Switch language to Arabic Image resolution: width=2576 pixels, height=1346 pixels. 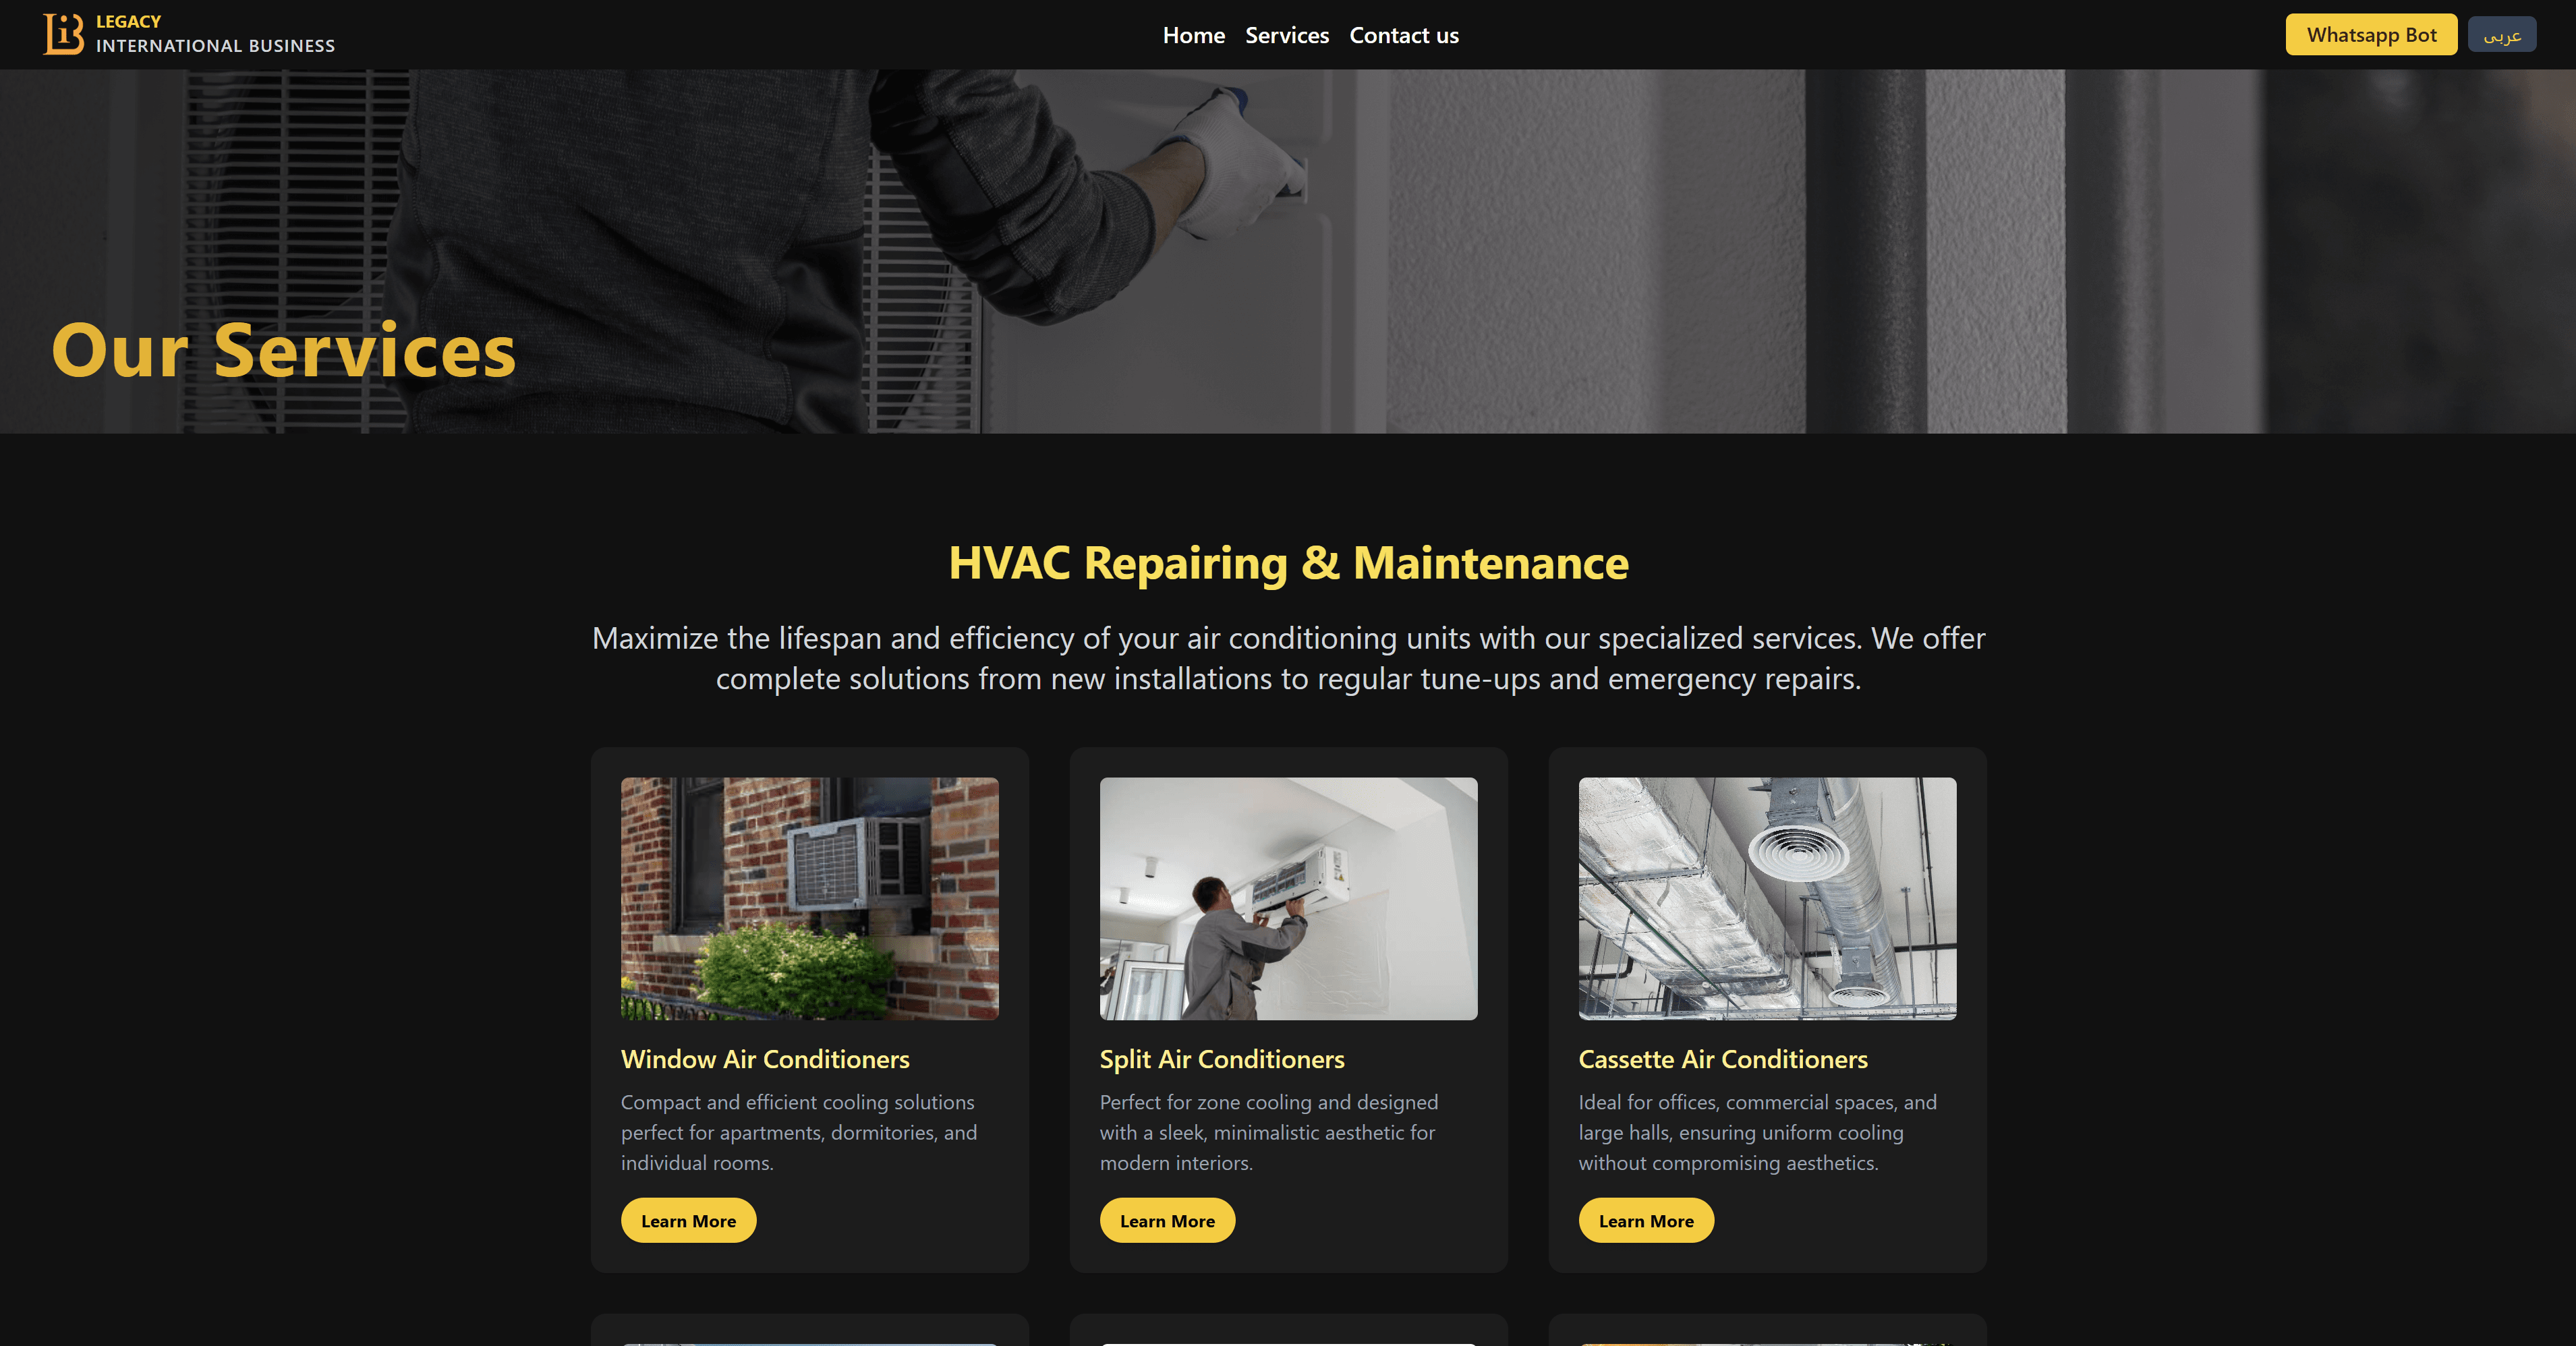2501,35
